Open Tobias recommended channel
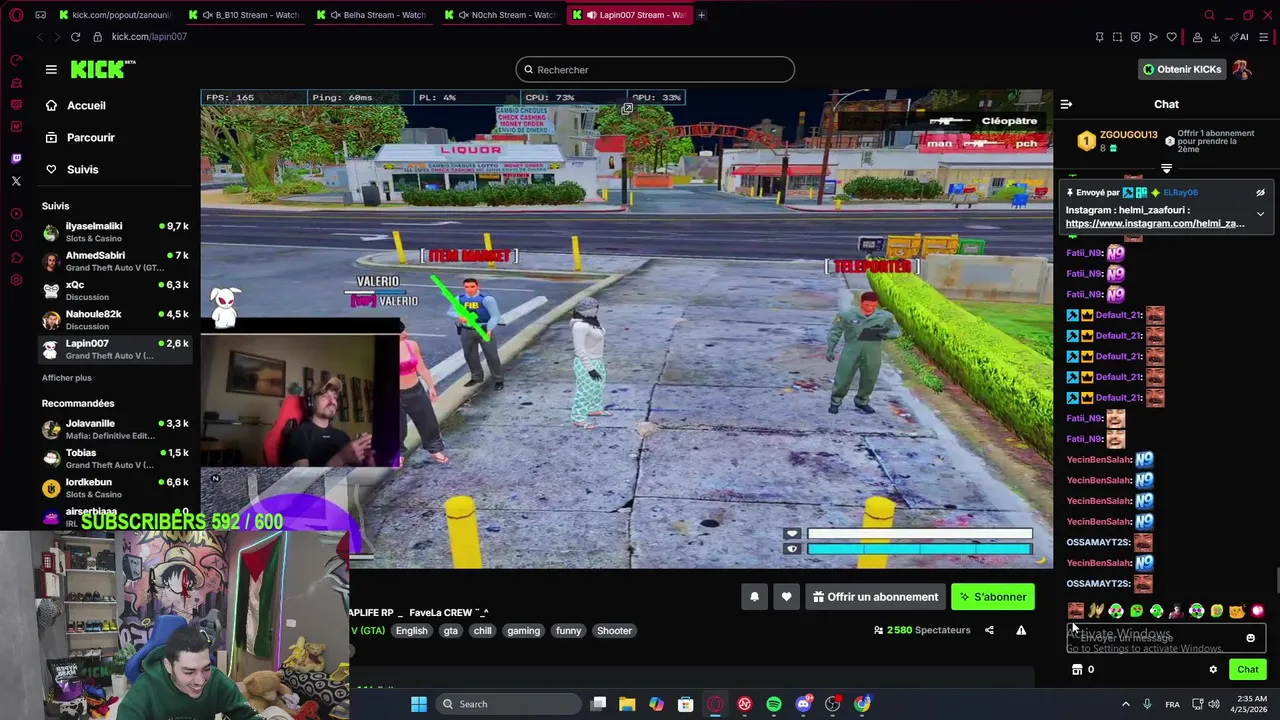The width and height of the screenshot is (1280, 720). click(115, 458)
